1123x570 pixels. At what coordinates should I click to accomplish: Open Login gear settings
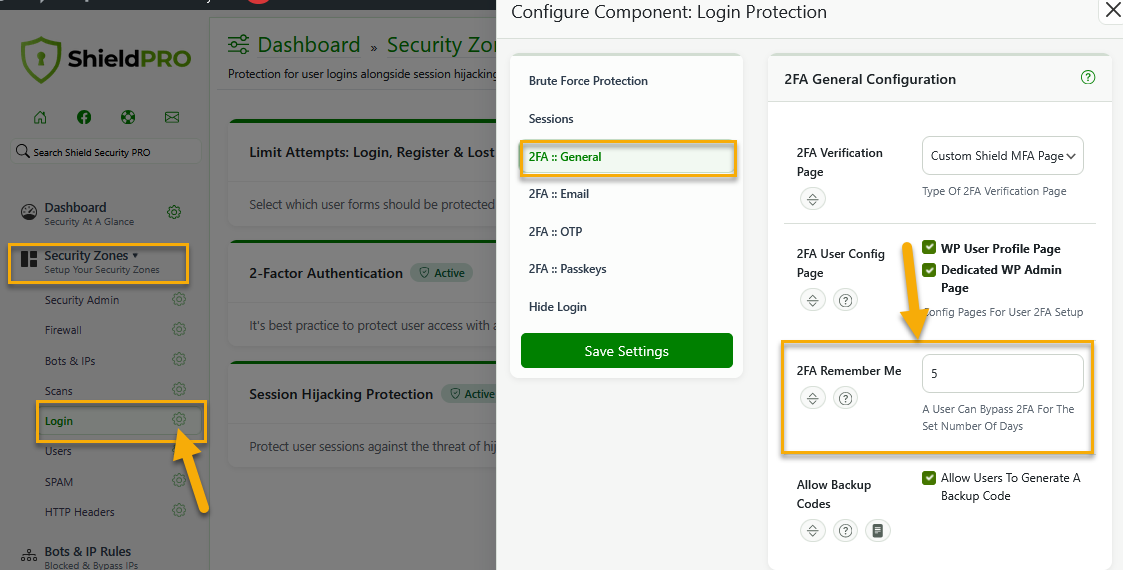pos(179,420)
